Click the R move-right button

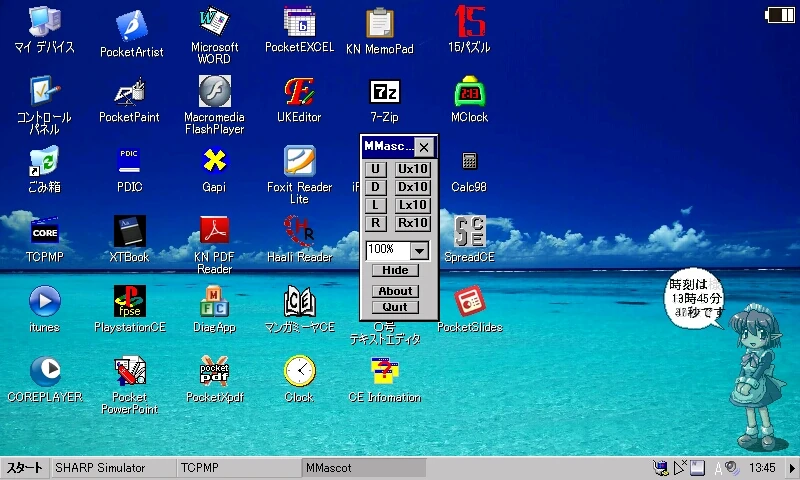[x=376, y=223]
